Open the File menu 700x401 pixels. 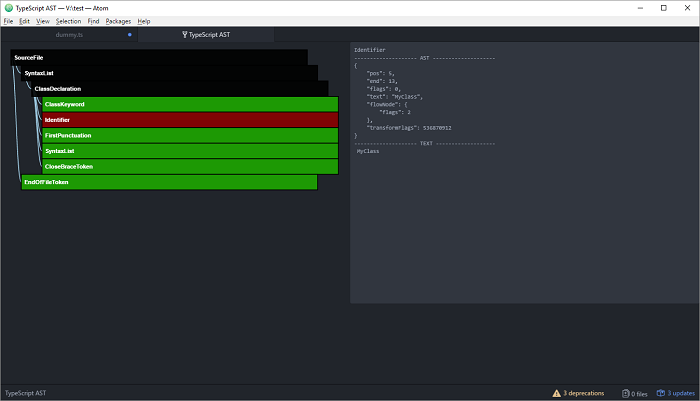tap(8, 21)
